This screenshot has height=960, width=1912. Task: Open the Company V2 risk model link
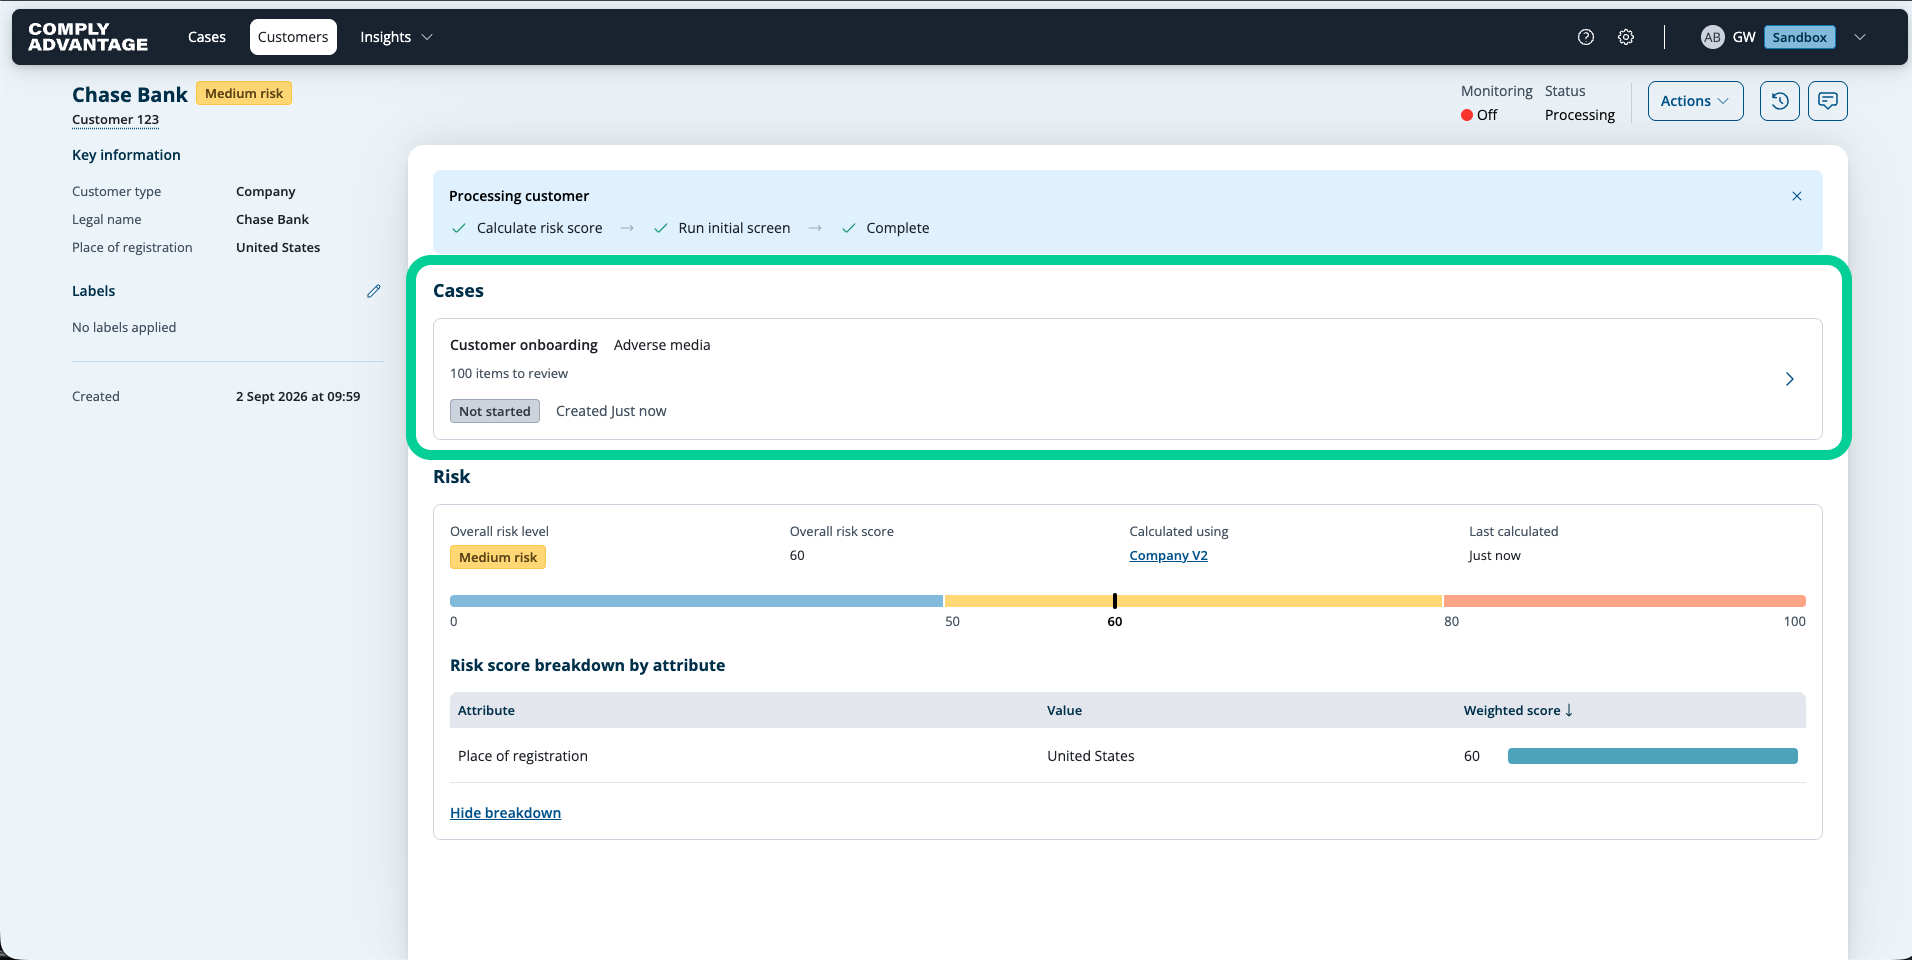coord(1168,556)
